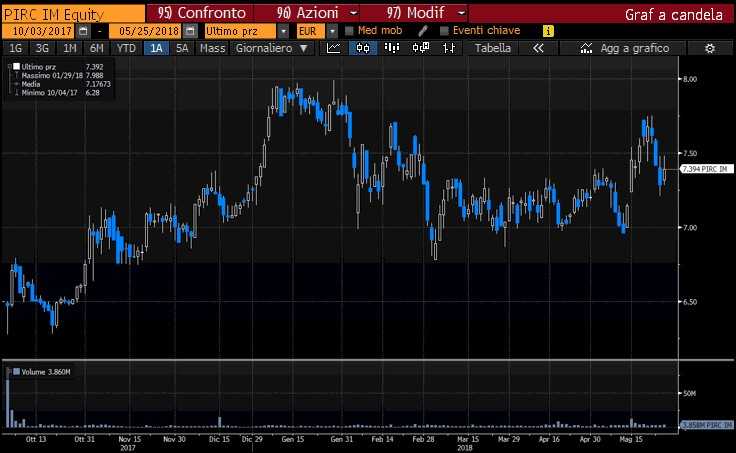Click the 95) Confronto button
Image resolution: width=736 pixels, height=453 pixels.
coord(201,13)
